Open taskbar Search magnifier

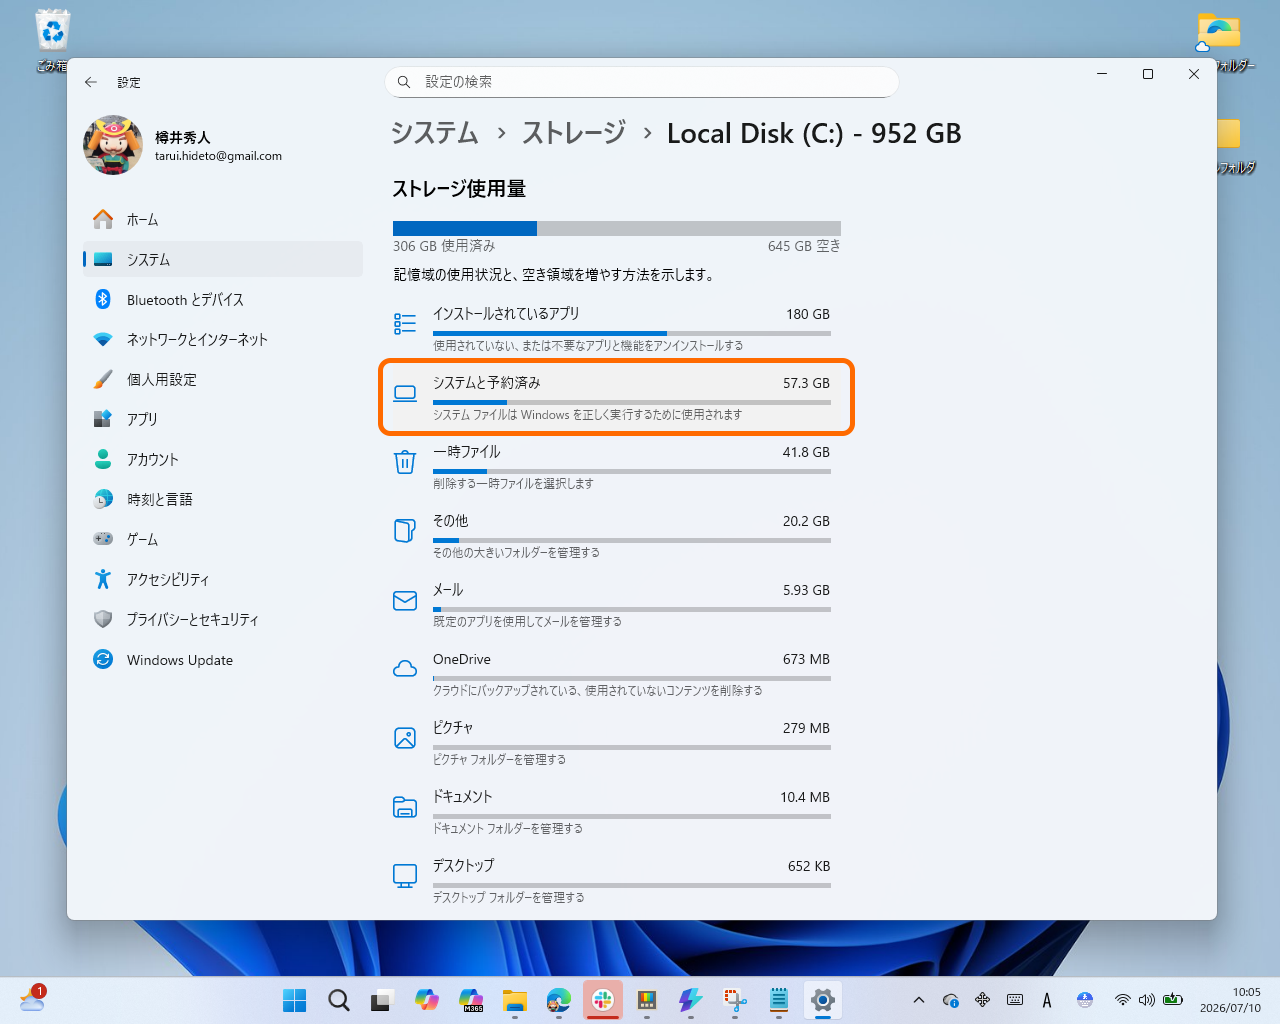click(339, 1000)
